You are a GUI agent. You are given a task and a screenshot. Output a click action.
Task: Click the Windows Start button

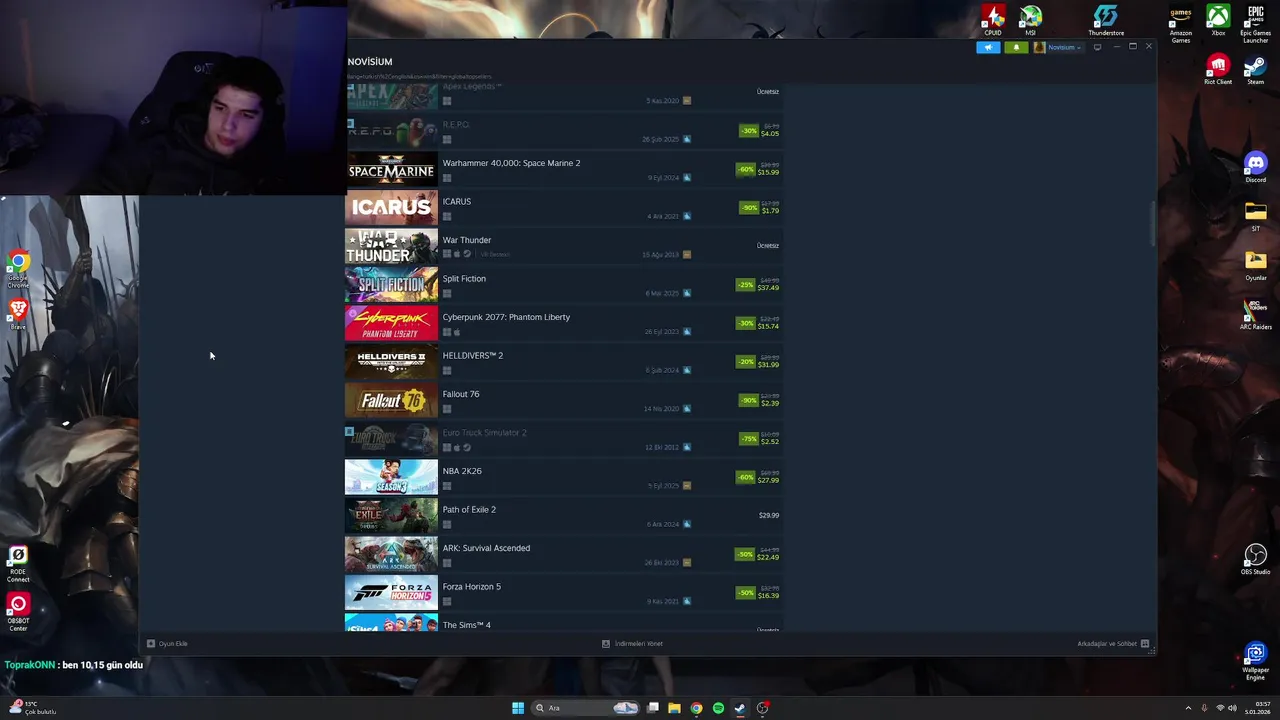(518, 708)
